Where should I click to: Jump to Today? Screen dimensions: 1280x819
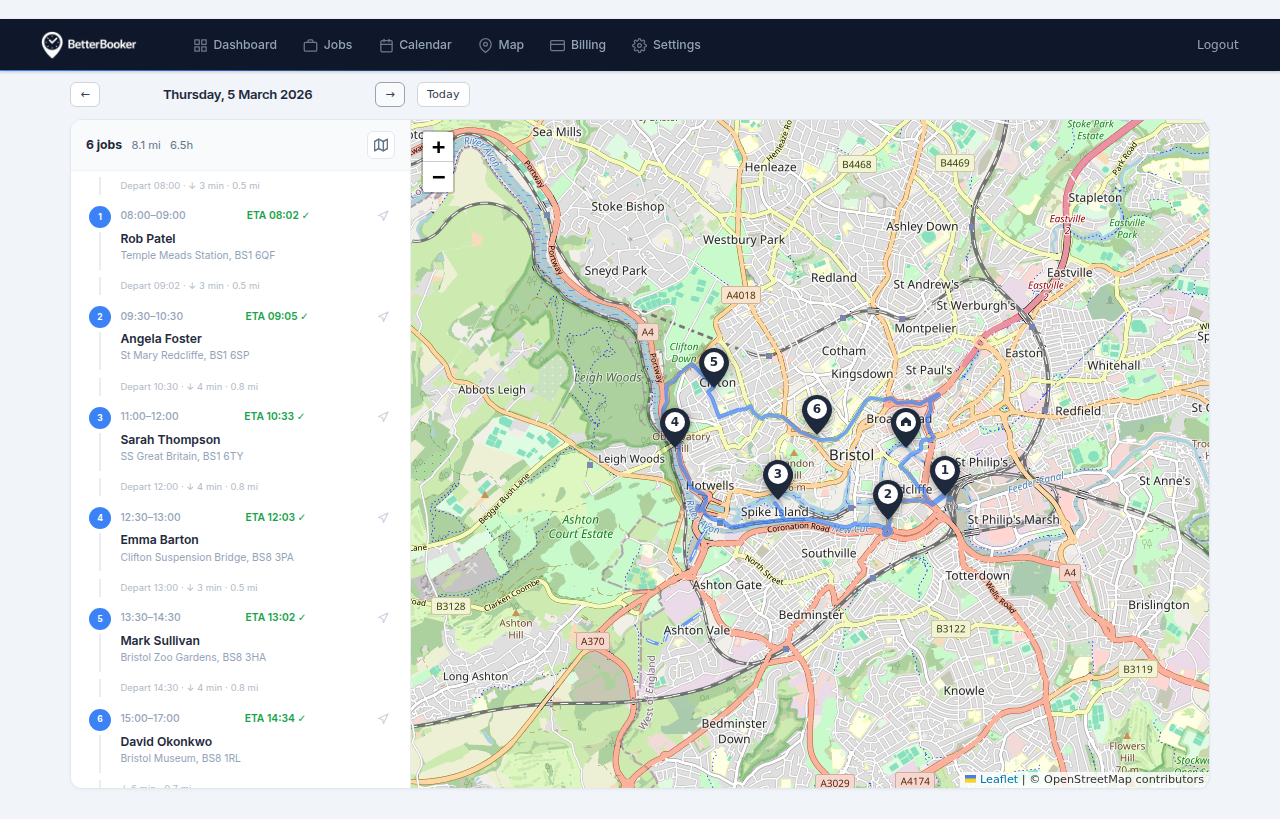click(443, 94)
